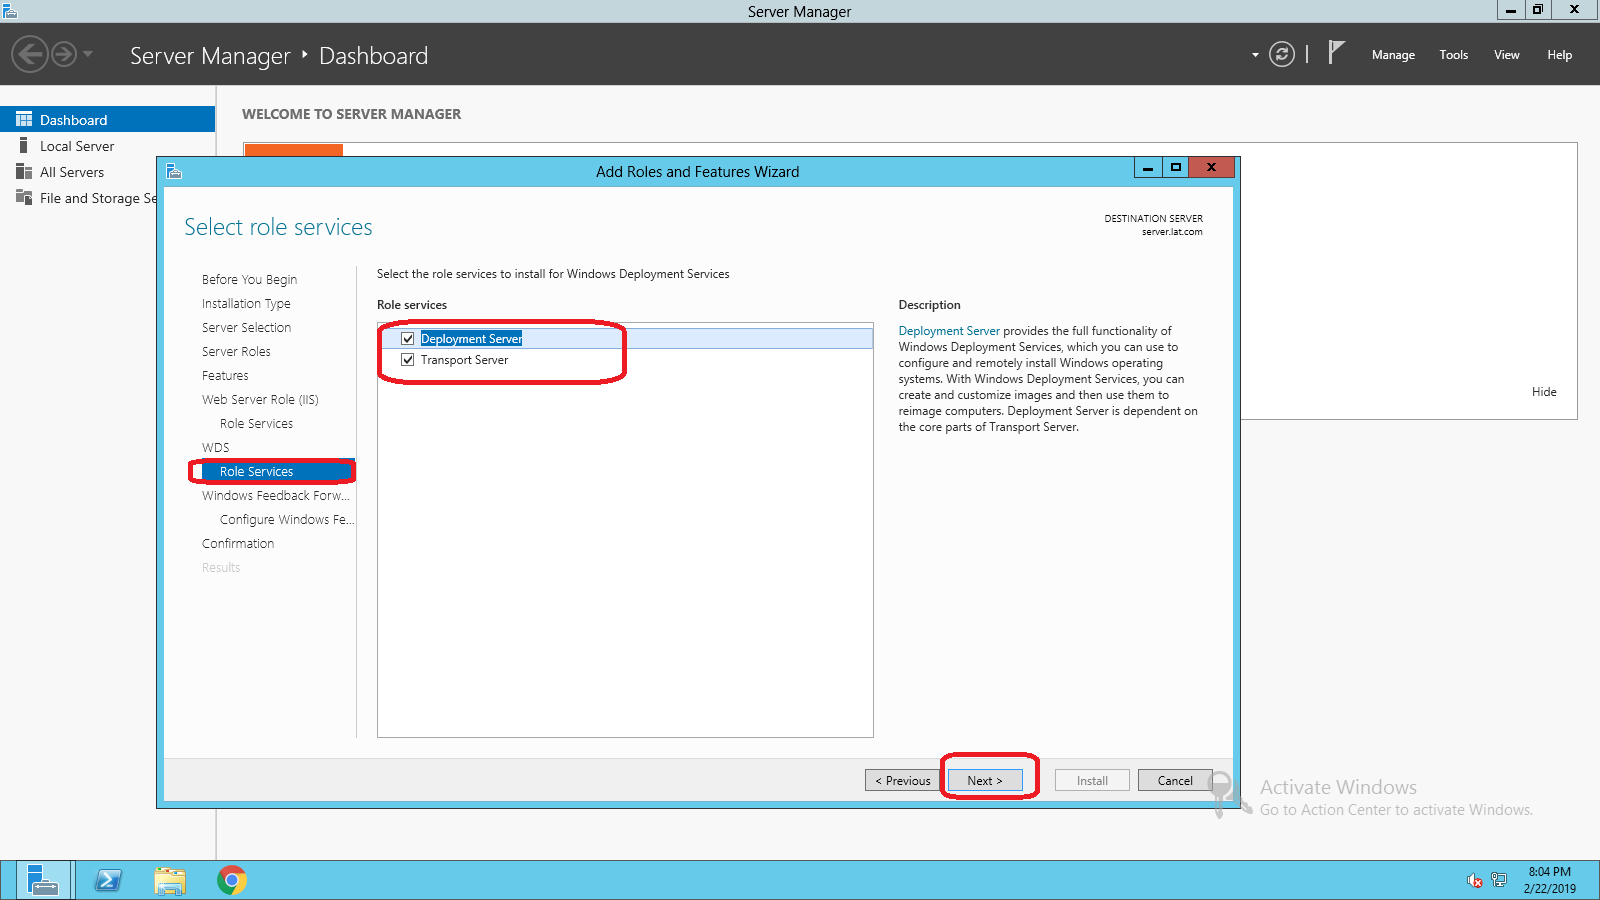
Task: Open the Tools menu
Action: pyautogui.click(x=1453, y=55)
